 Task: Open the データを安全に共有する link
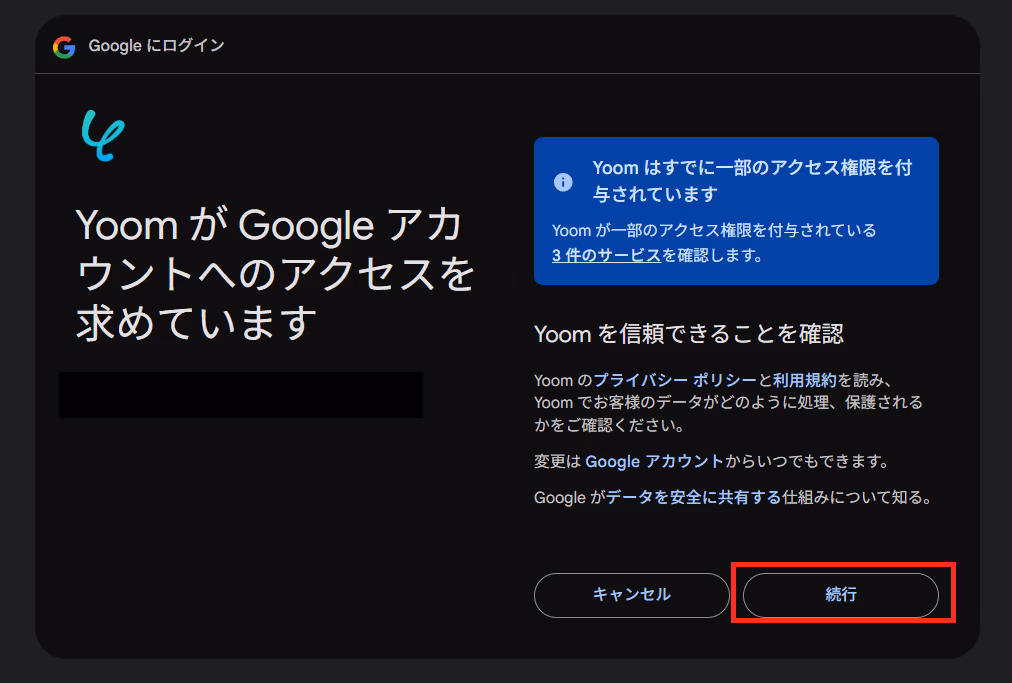pyautogui.click(x=693, y=498)
